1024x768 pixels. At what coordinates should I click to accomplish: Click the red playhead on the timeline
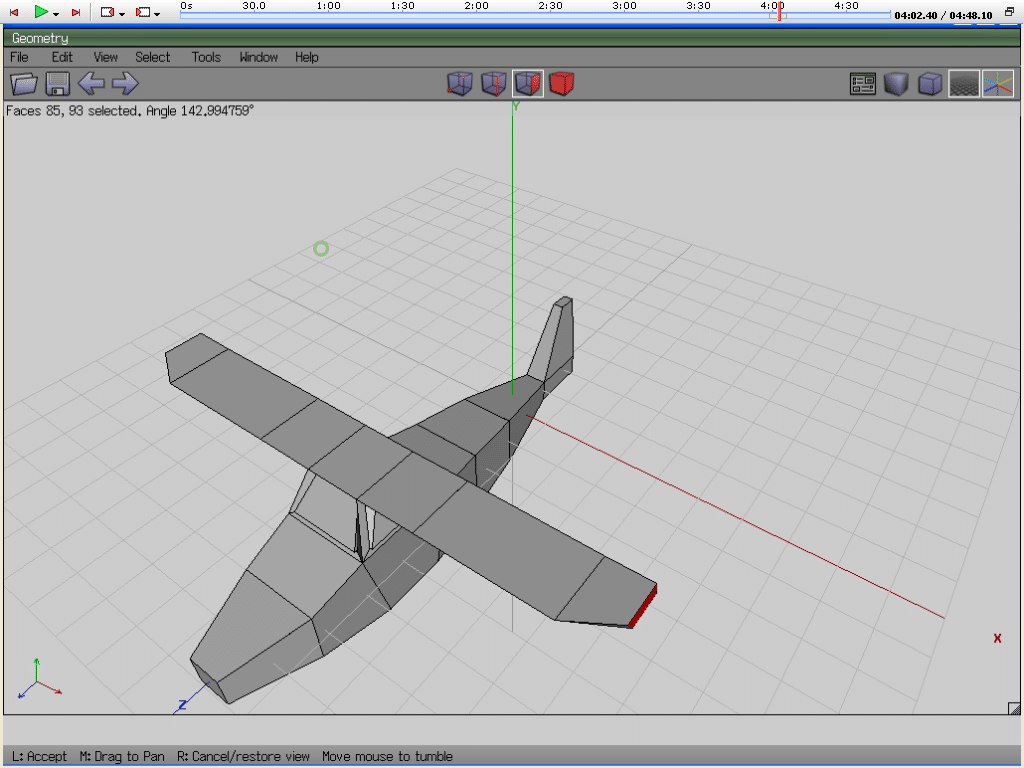click(x=779, y=12)
